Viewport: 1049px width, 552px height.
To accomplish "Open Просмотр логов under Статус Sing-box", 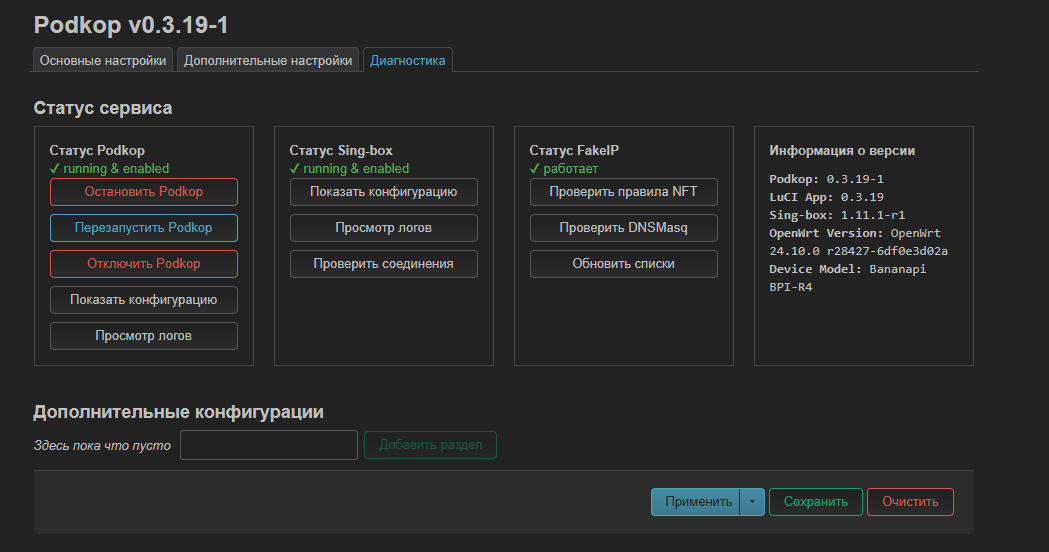I will point(384,228).
